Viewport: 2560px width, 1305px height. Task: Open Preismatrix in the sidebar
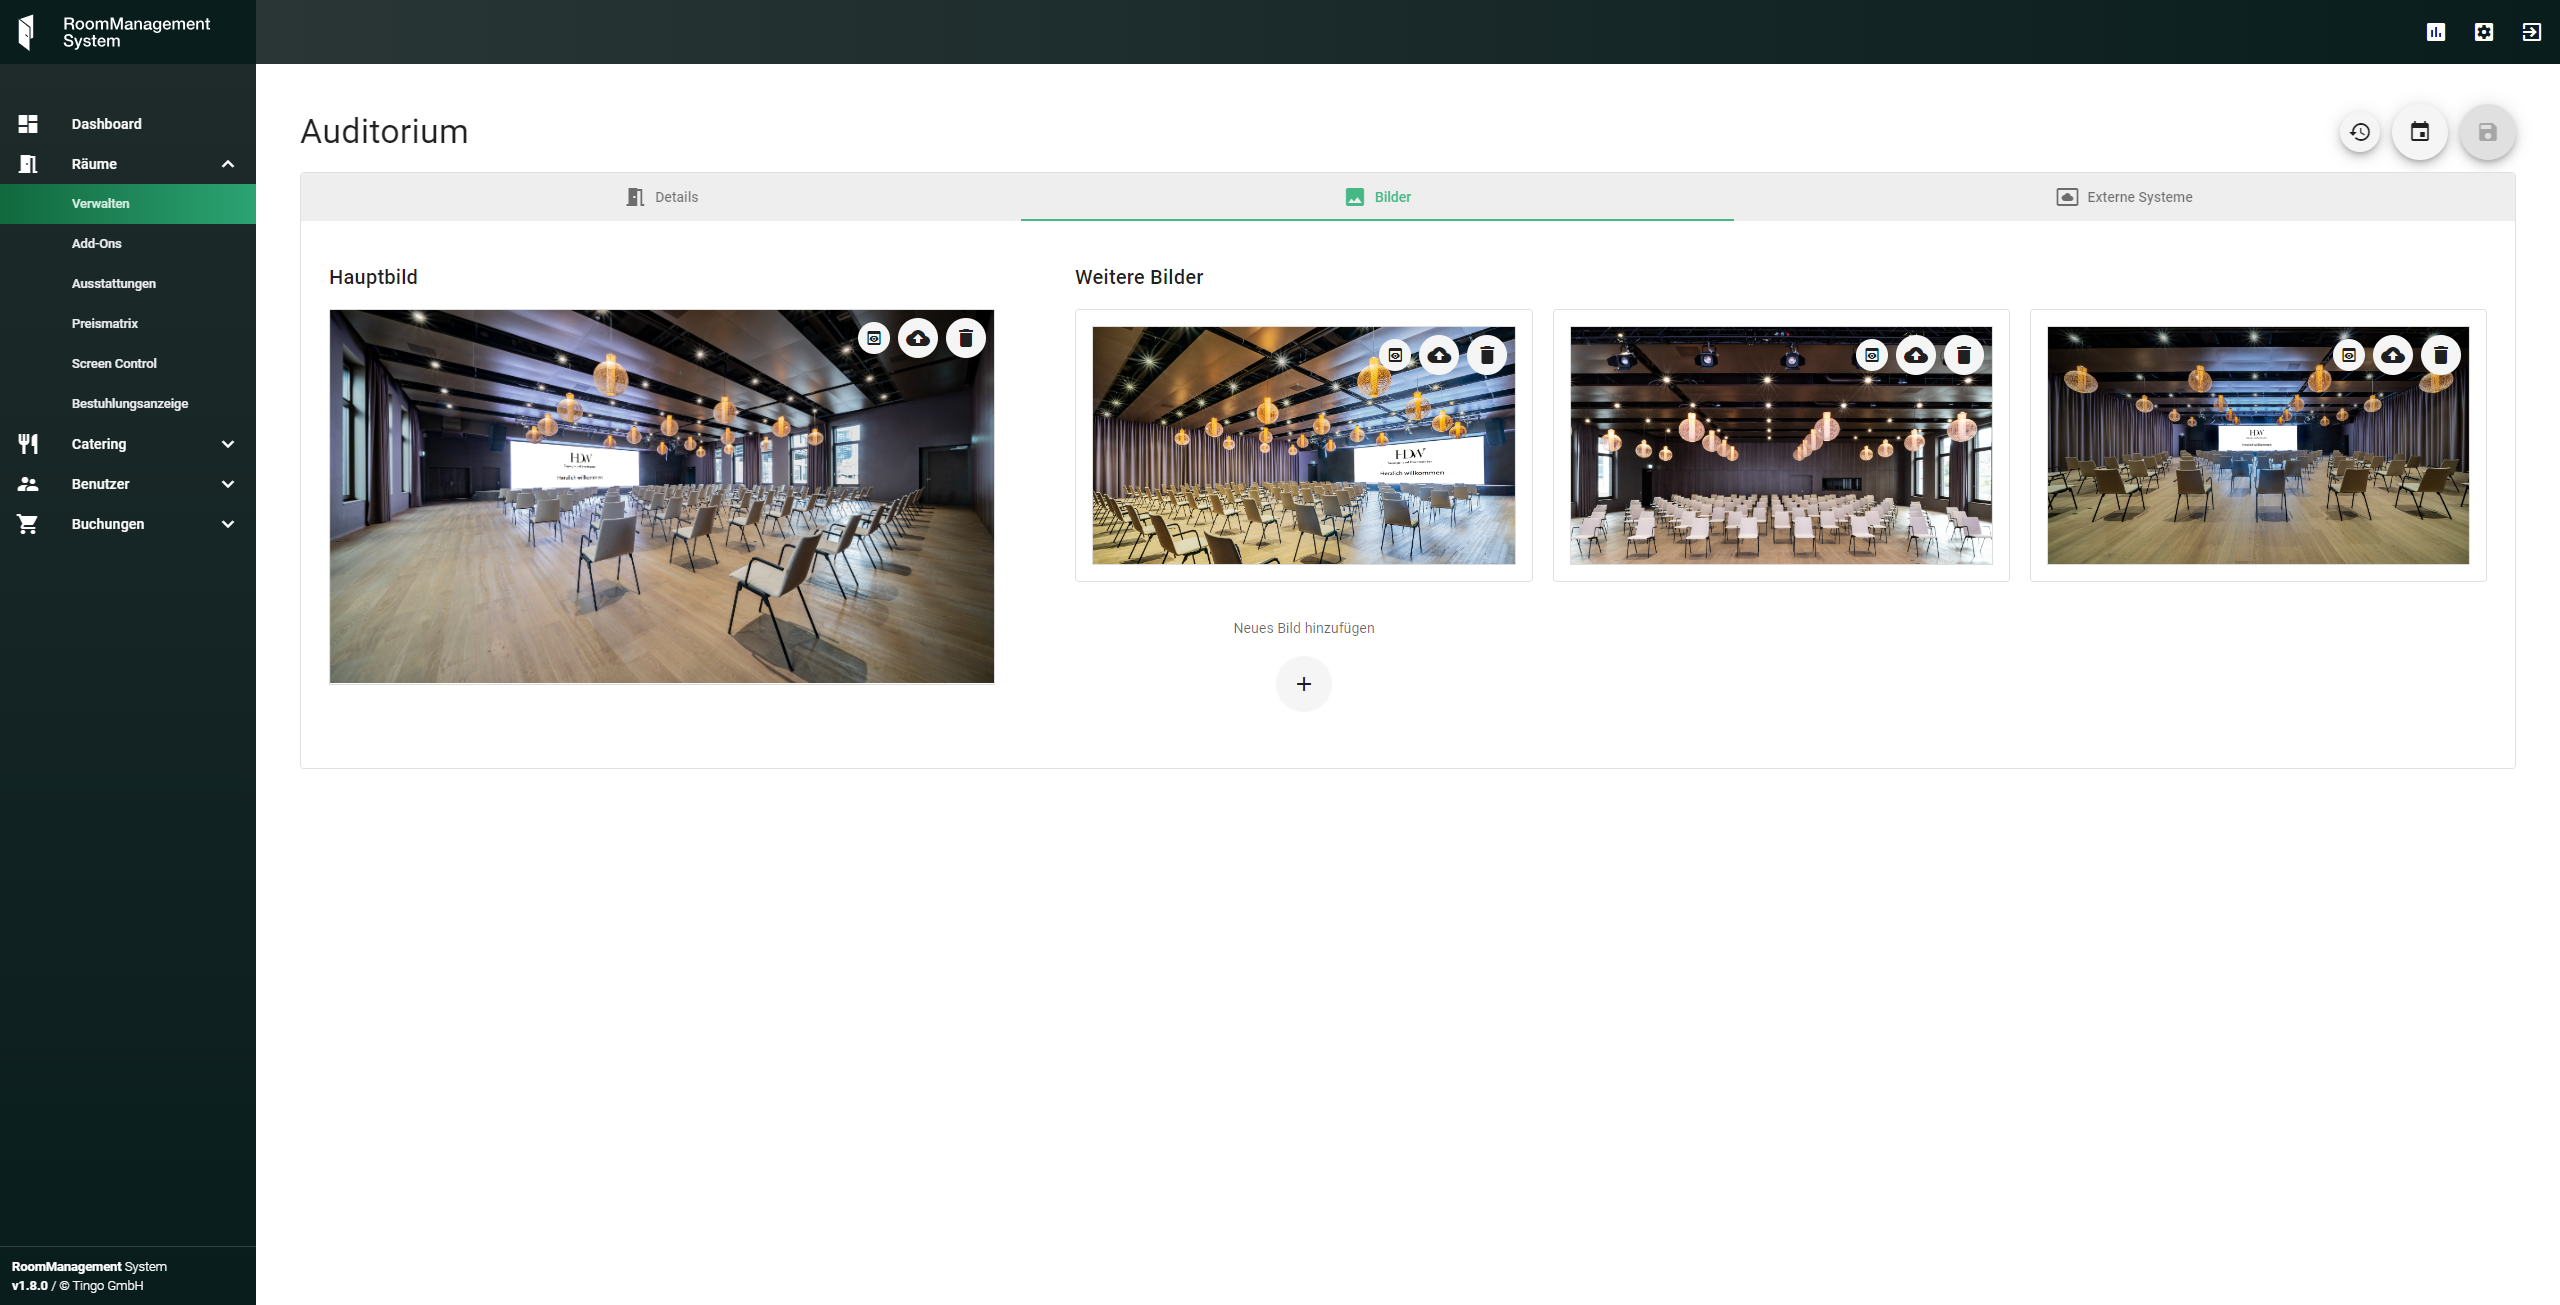[105, 324]
